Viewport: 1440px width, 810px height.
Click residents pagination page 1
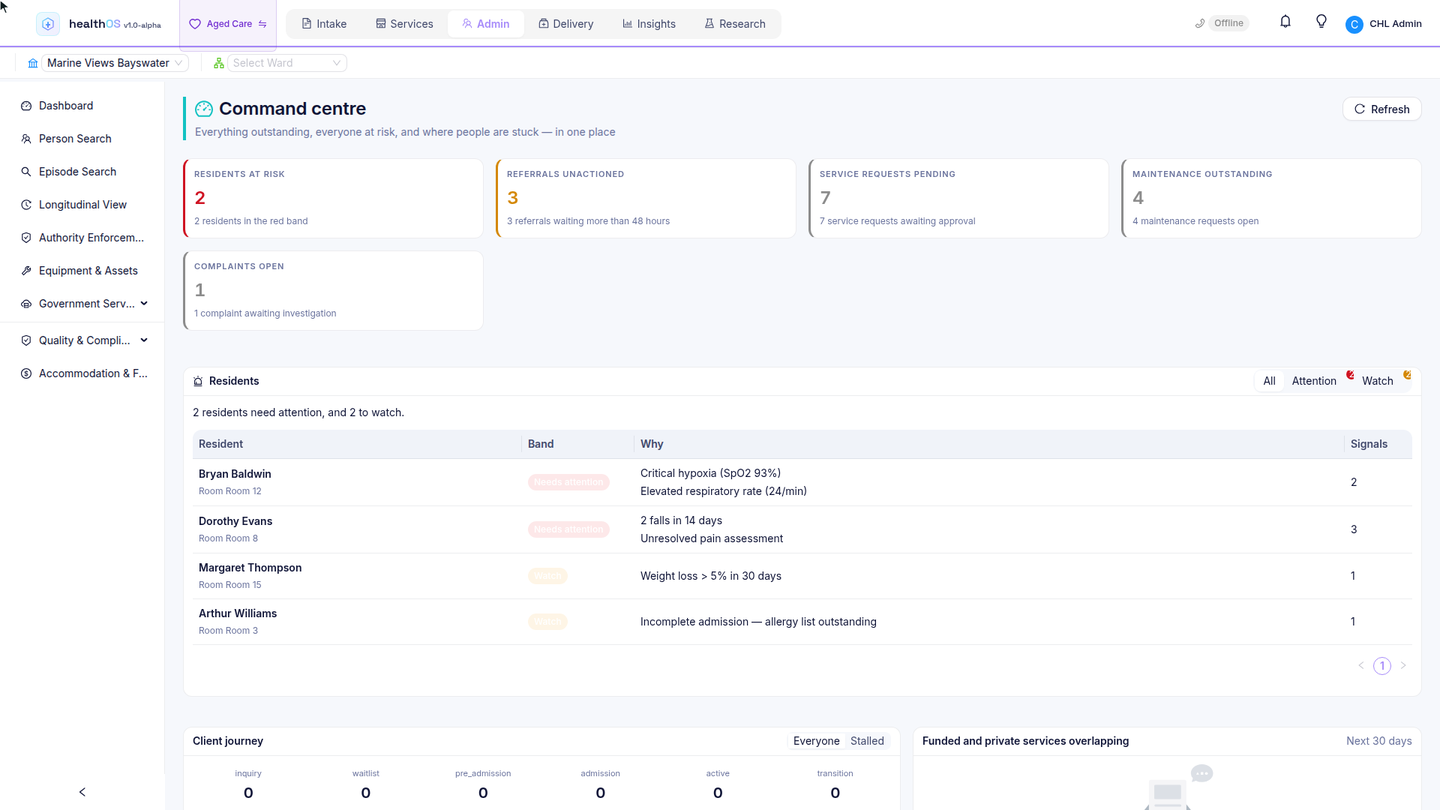pos(1382,666)
